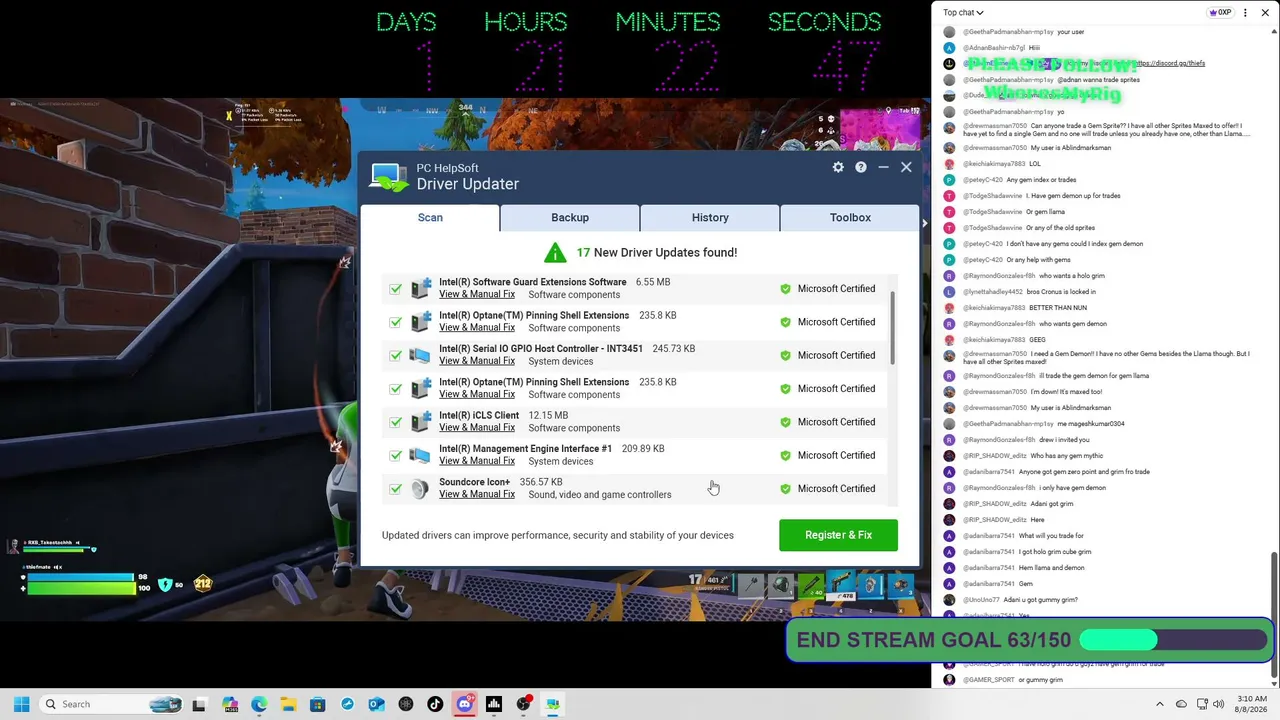
Task: Click the Driver Updater help question mark
Action: click(860, 167)
